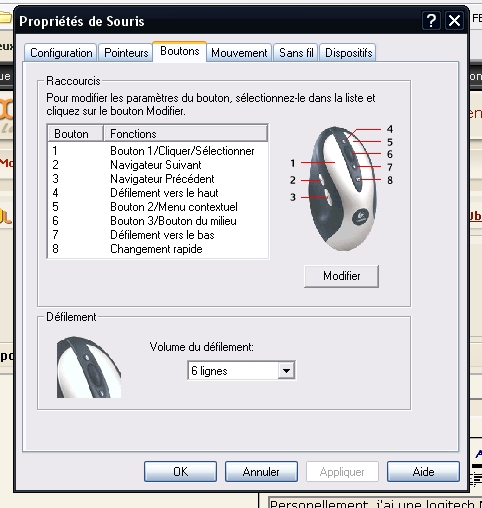
Task: Select the Dispositifs tab
Action: coord(348,53)
